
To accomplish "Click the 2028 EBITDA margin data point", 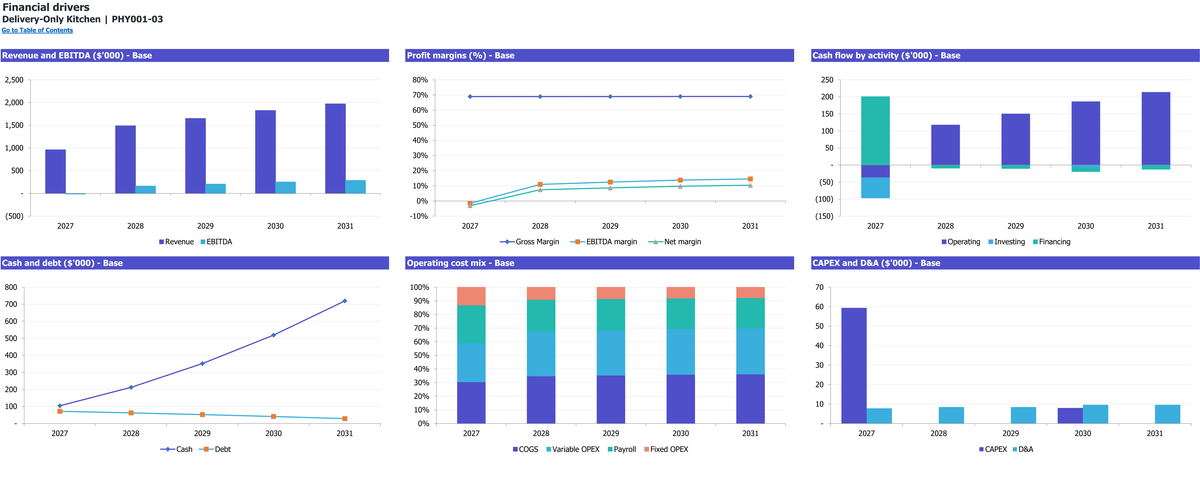I will tap(540, 185).
